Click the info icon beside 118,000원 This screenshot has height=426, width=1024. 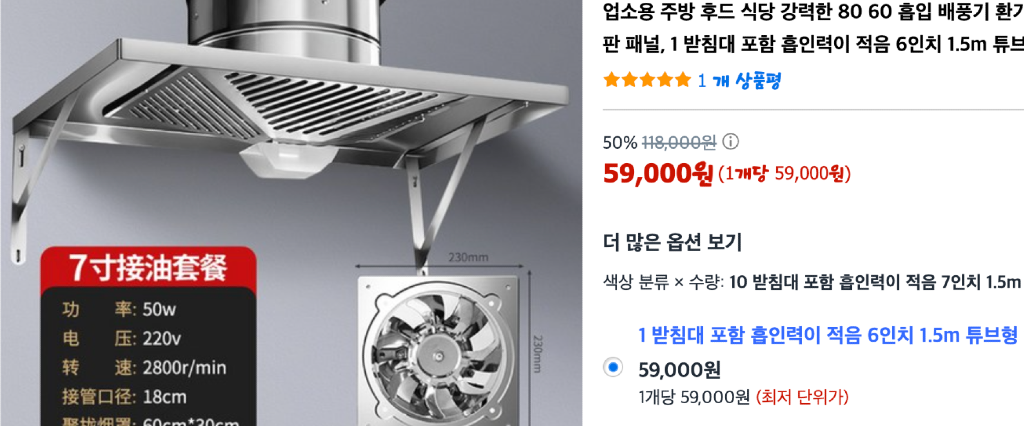pyautogui.click(x=732, y=142)
